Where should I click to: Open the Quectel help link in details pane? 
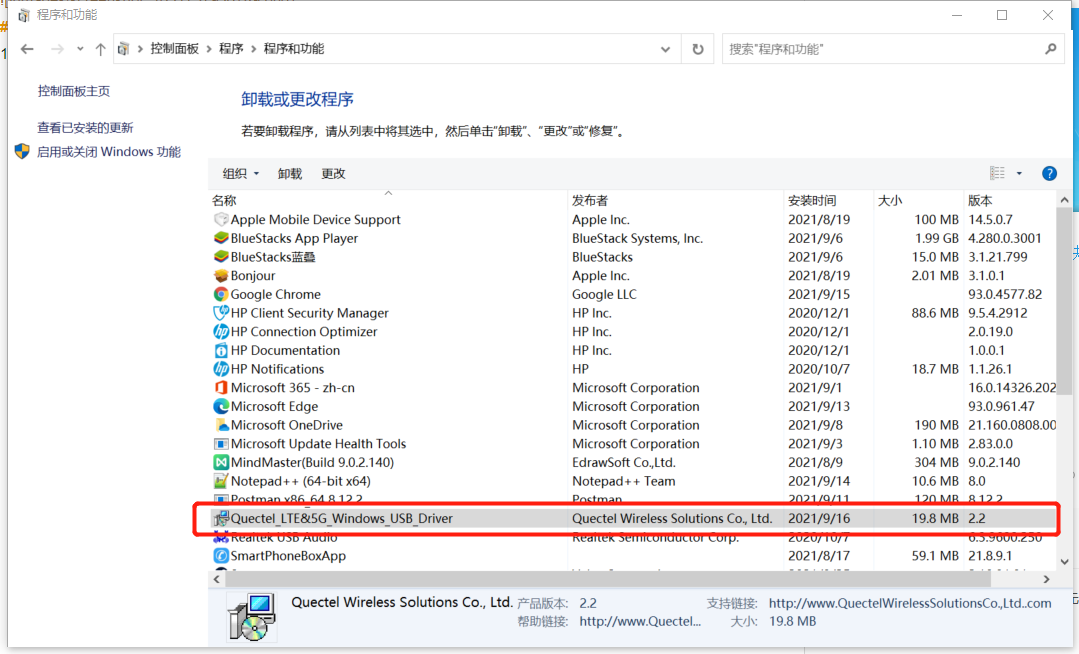point(640,621)
